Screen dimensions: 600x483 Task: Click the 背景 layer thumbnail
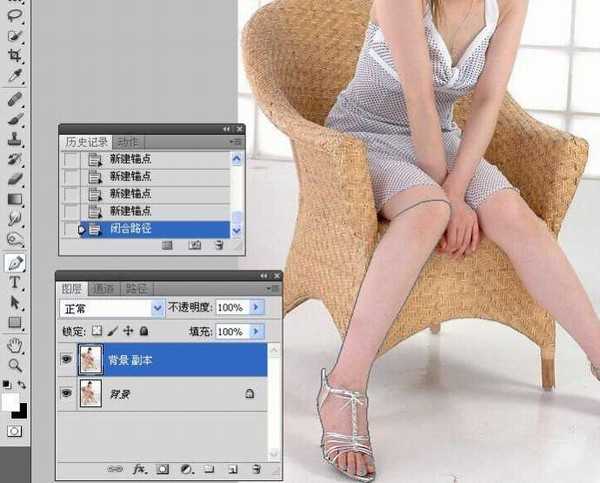click(90, 395)
